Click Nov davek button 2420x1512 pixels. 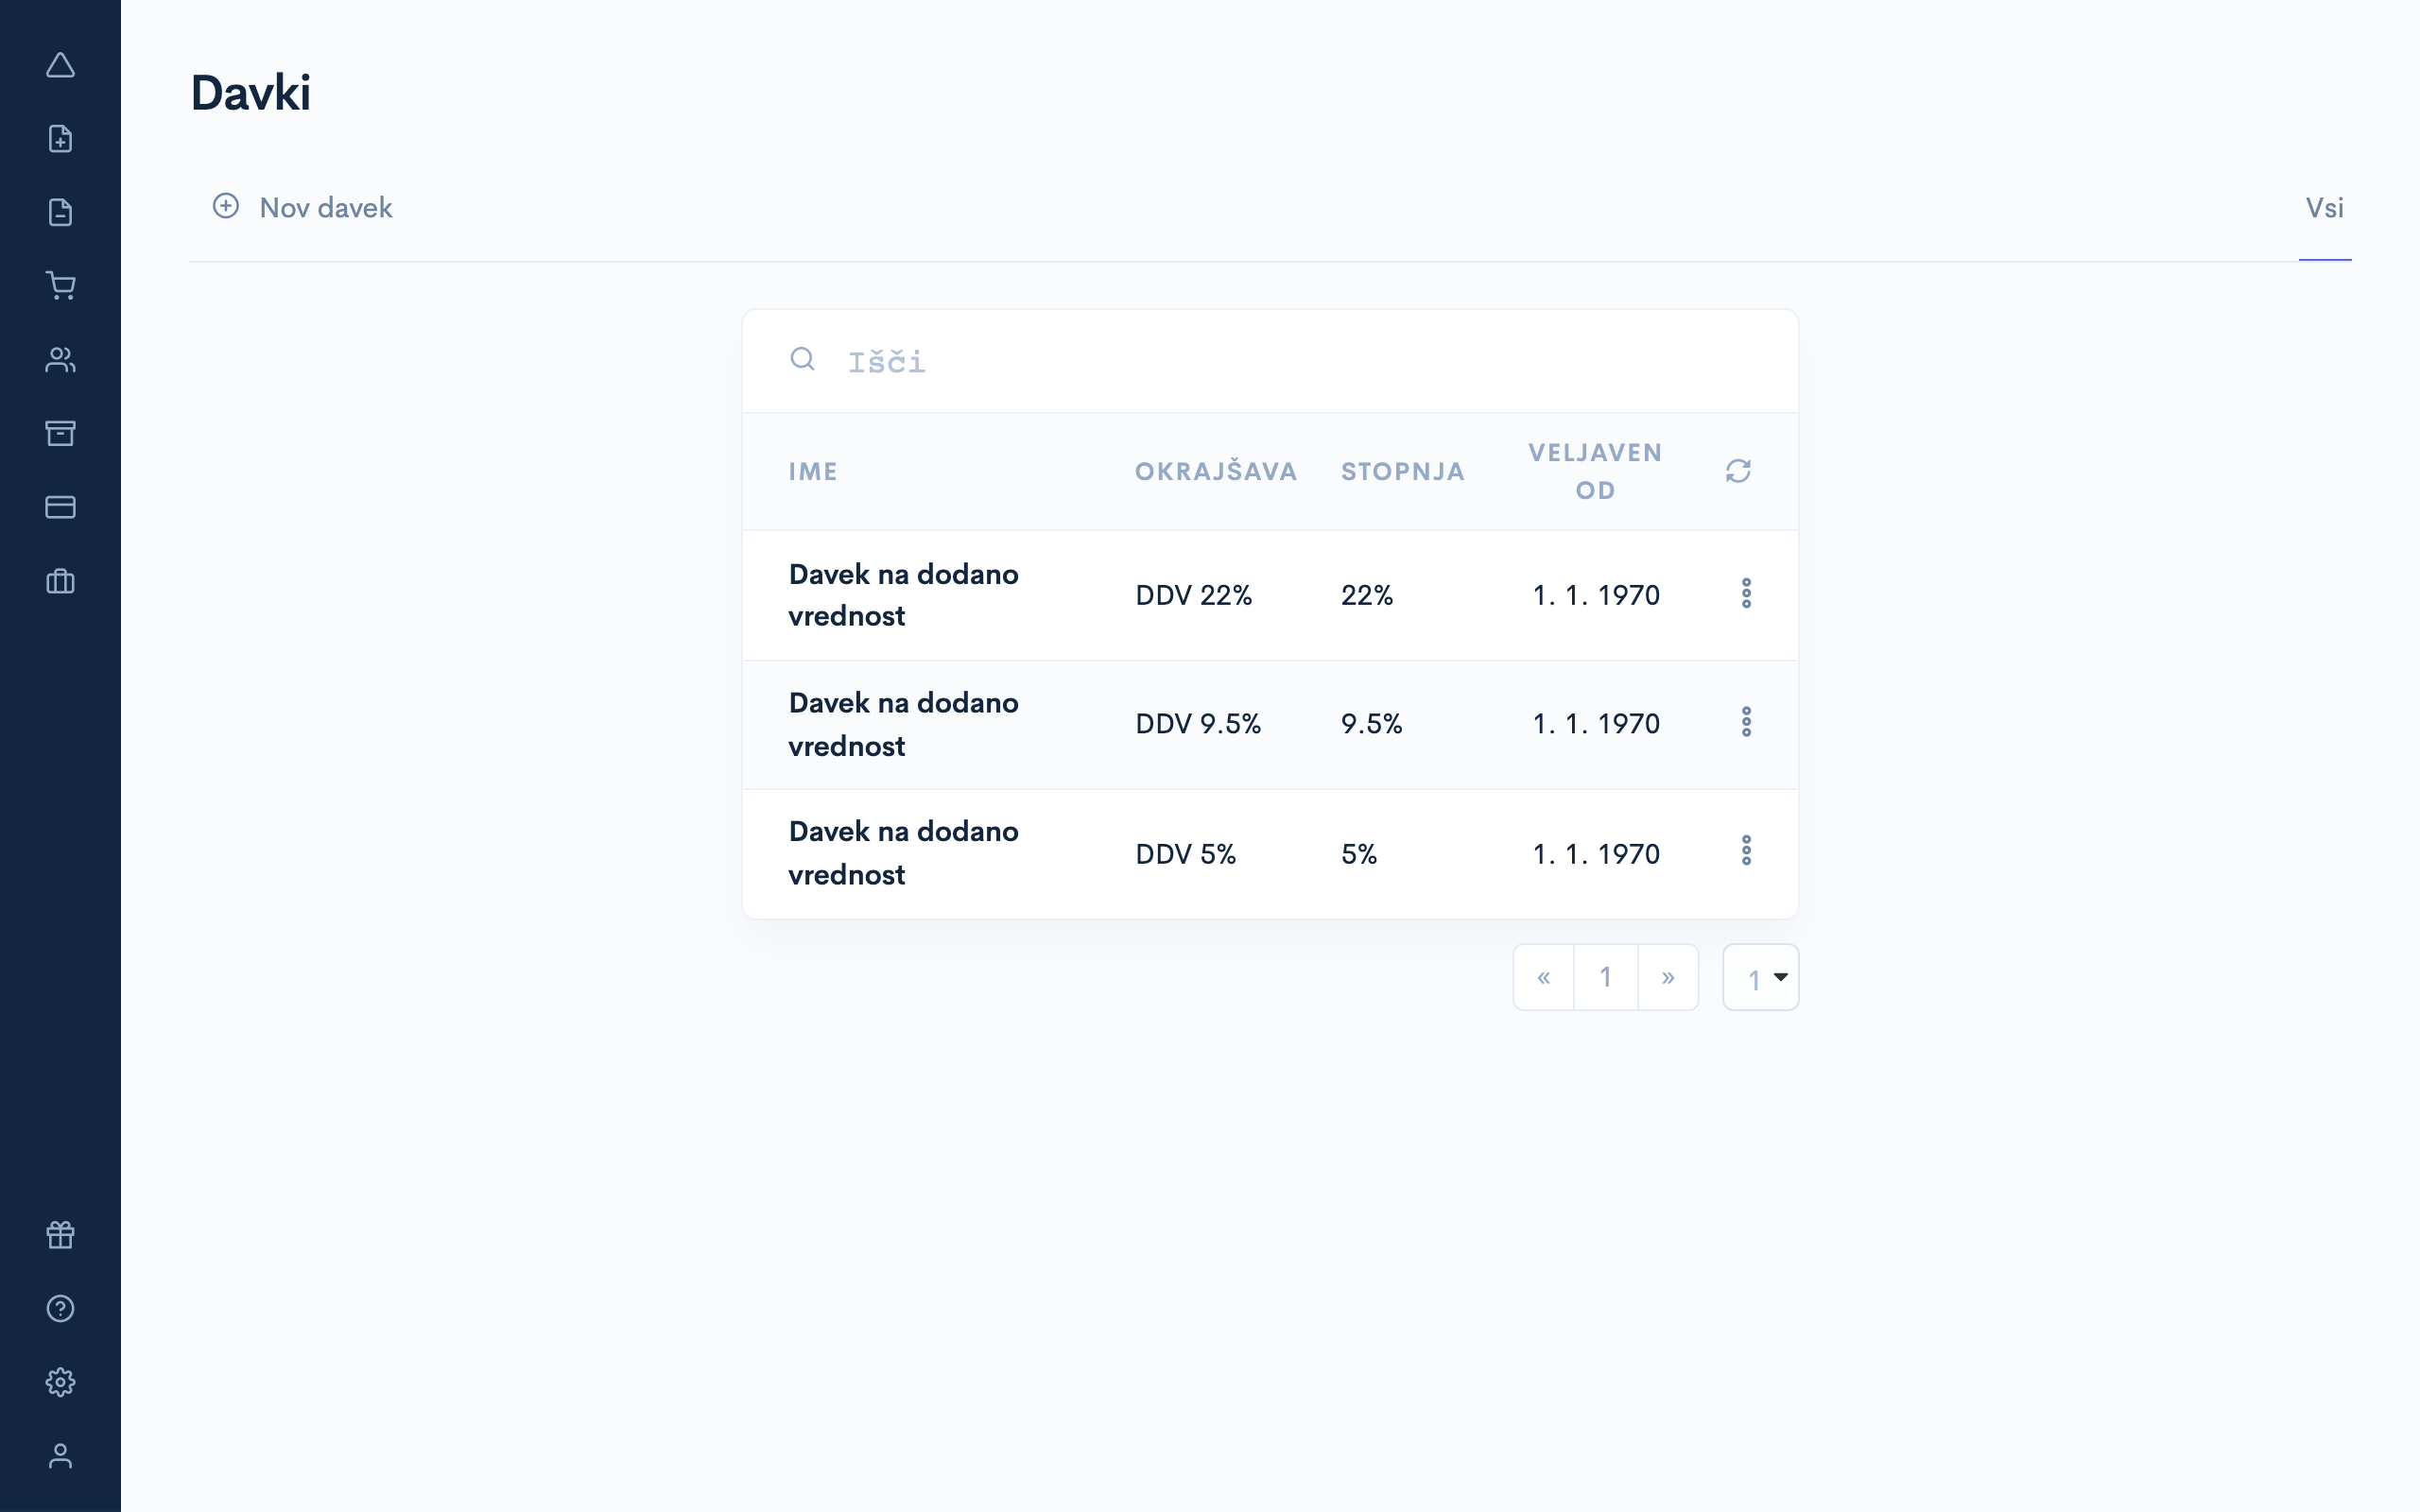pos(303,207)
